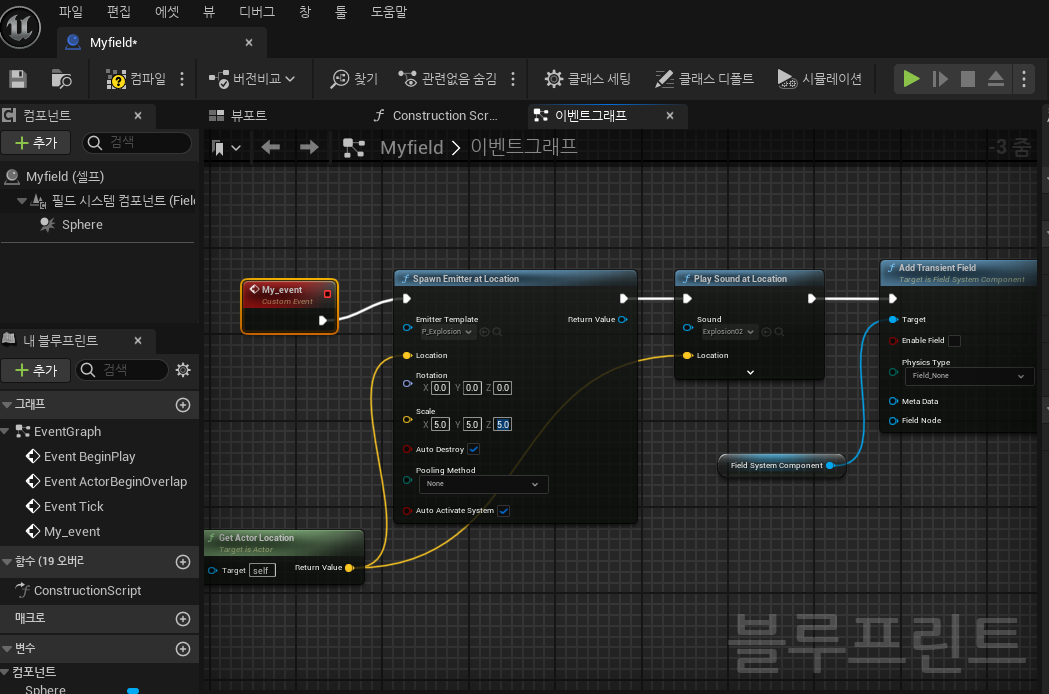The height and width of the screenshot is (694, 1049).
Task: Click the 찾기 find button
Action: pyautogui.click(x=354, y=79)
